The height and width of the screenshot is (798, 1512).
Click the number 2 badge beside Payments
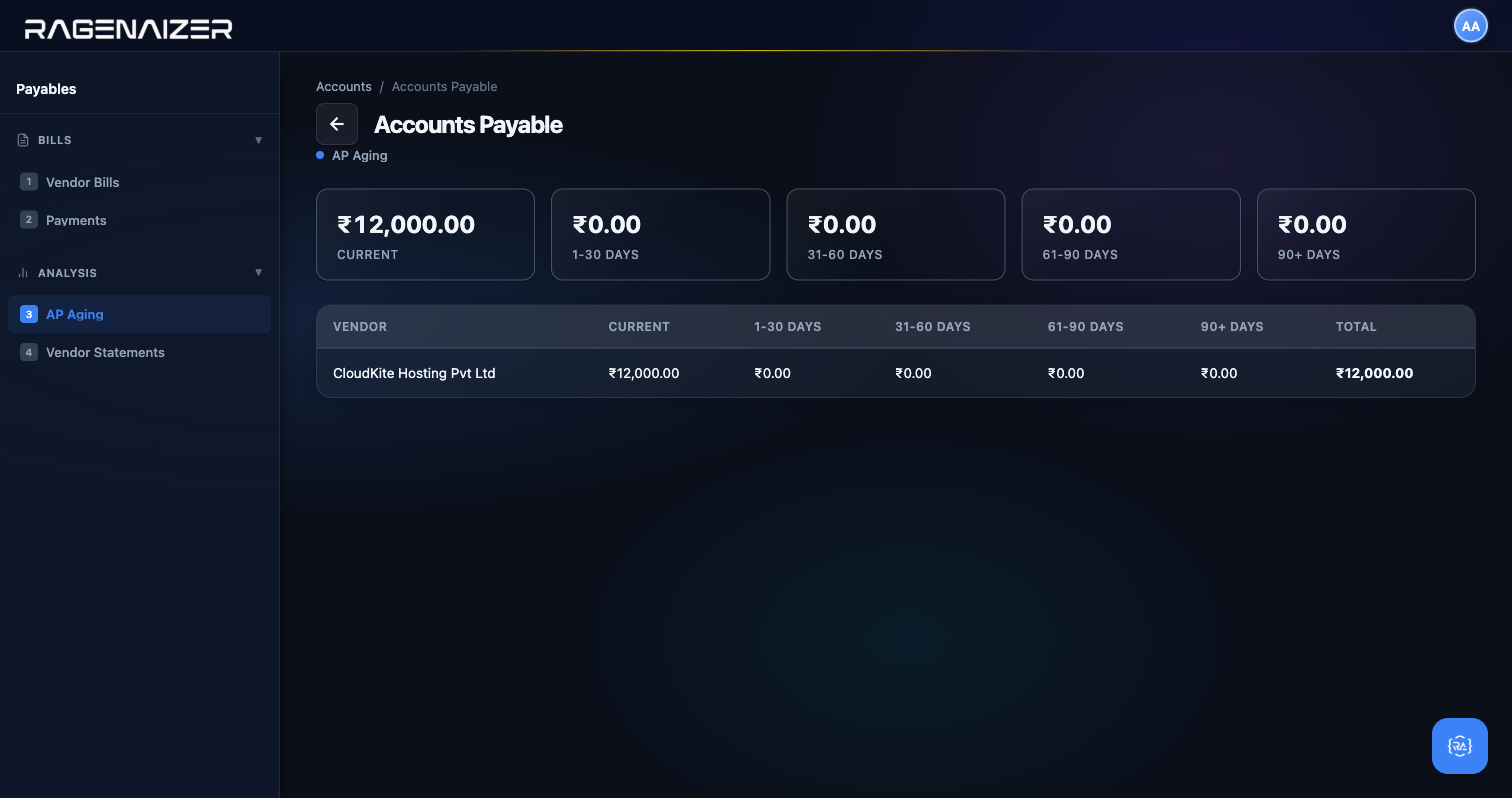[29, 220]
